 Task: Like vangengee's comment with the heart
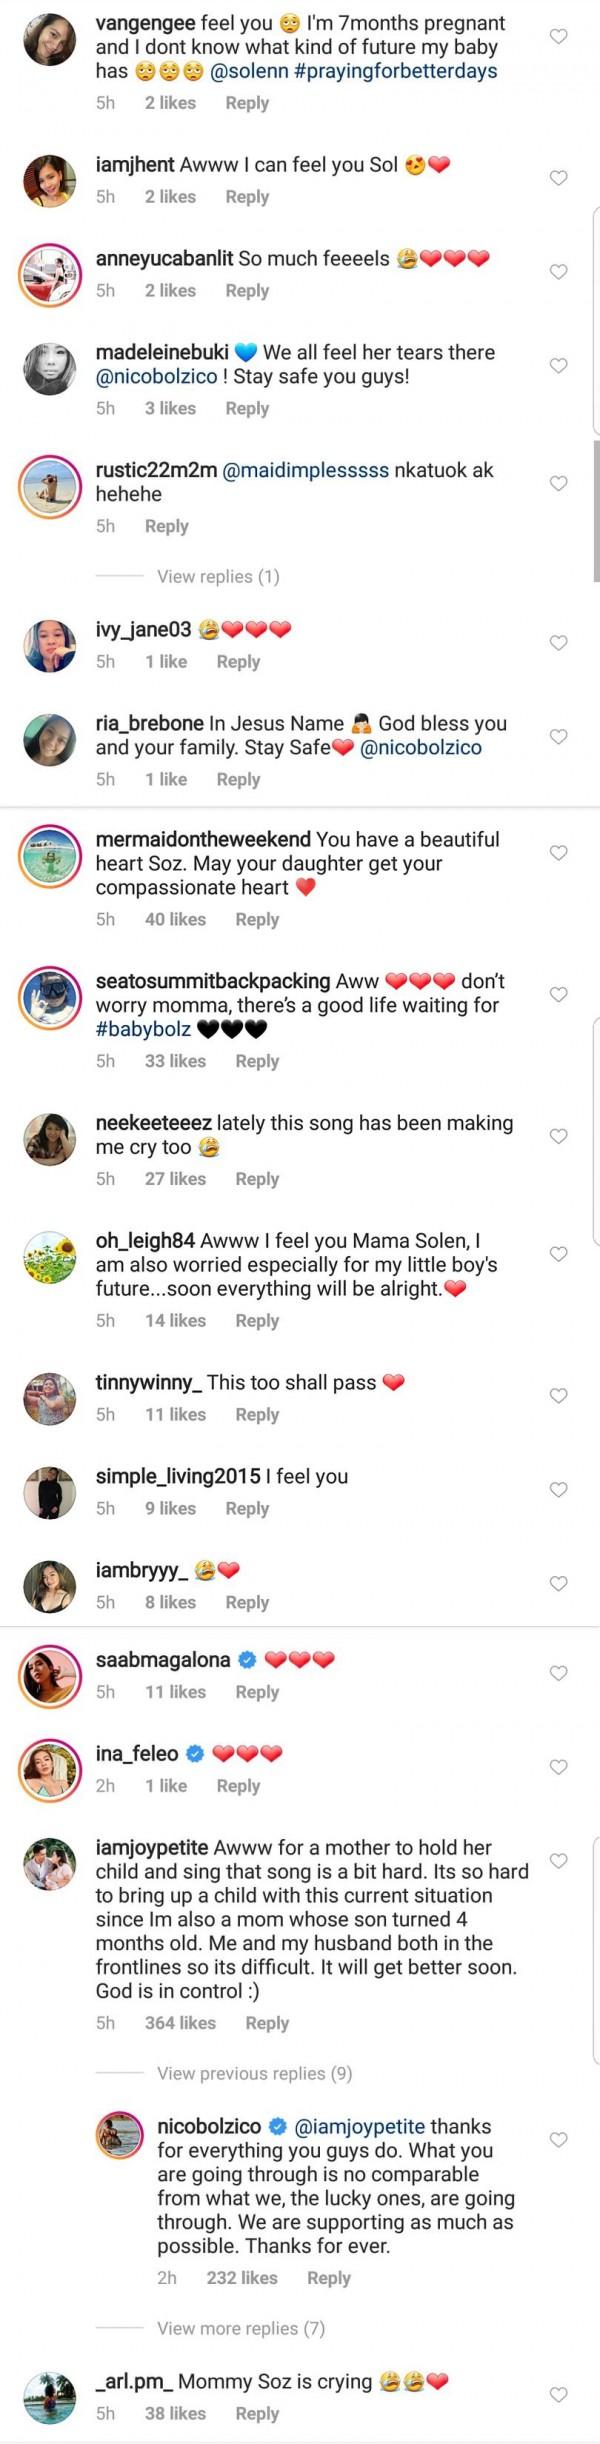point(559,36)
